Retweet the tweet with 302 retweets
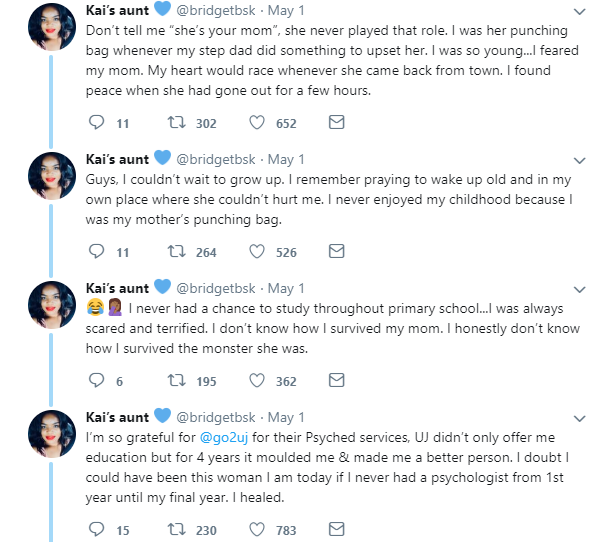 tap(177, 122)
